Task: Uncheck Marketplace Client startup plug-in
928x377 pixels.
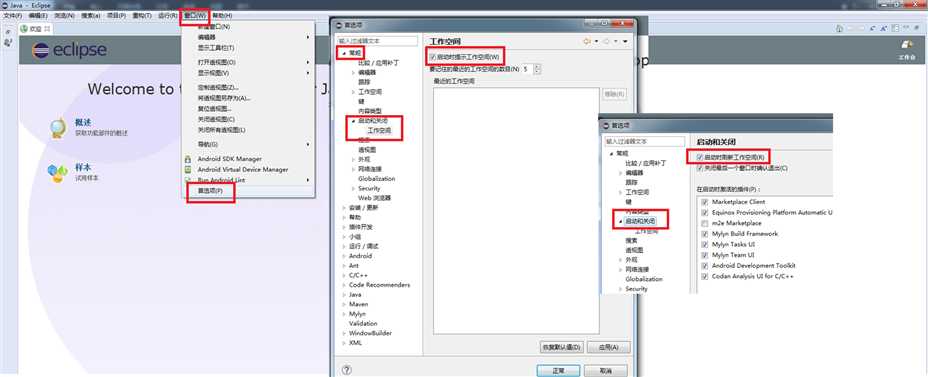Action: point(704,202)
